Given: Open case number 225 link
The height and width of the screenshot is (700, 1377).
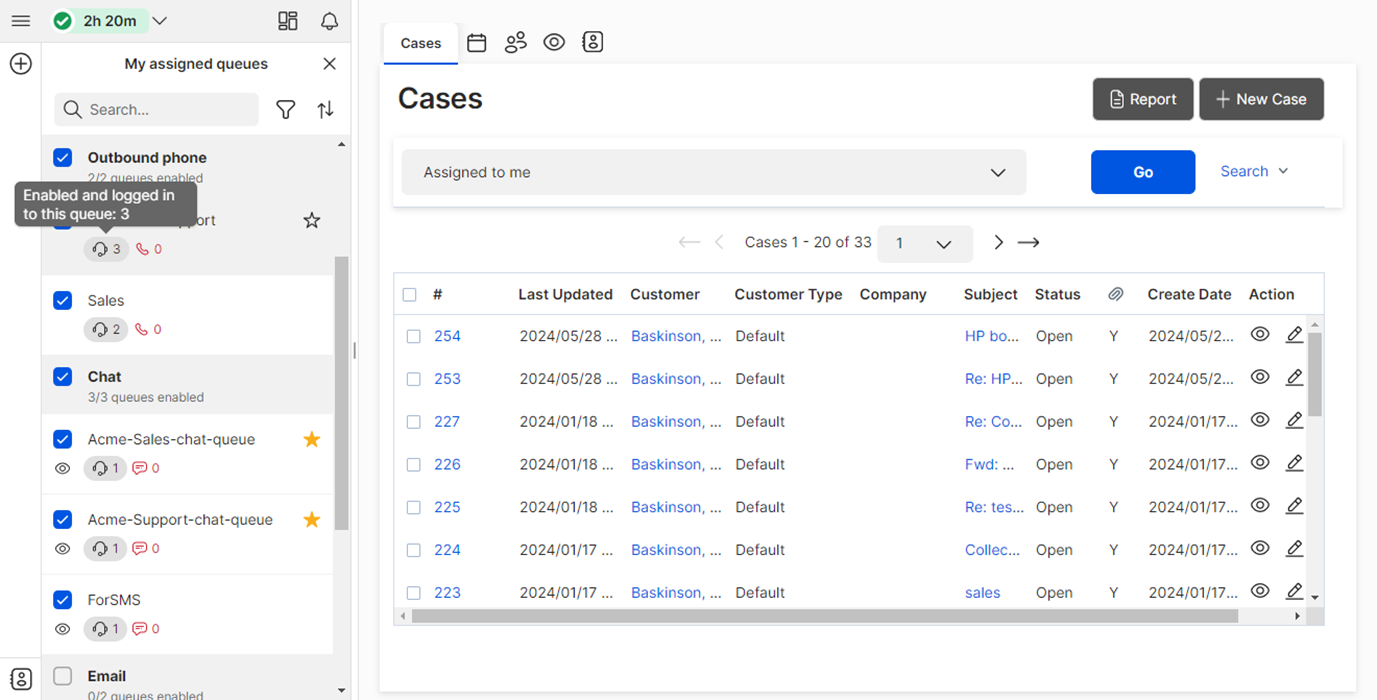Looking at the screenshot, I should pyautogui.click(x=447, y=507).
